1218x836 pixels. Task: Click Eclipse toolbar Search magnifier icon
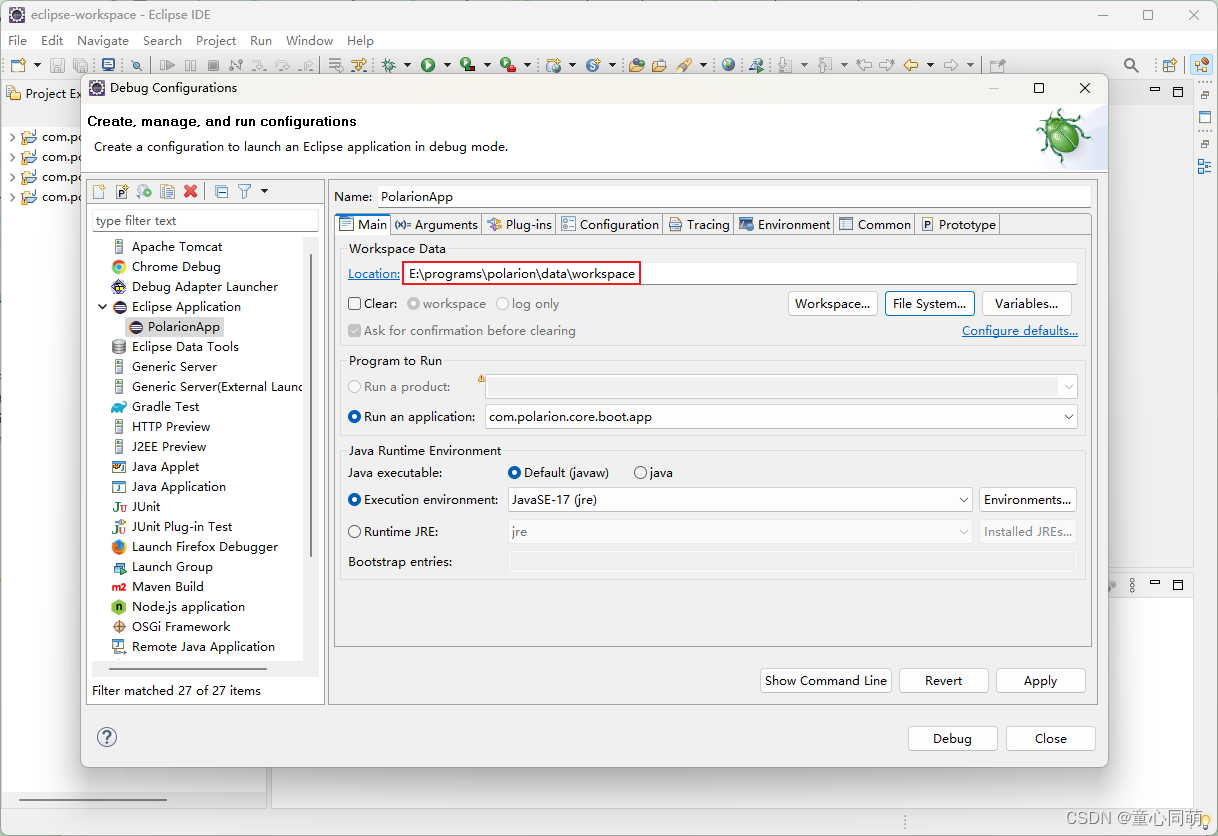click(x=1131, y=65)
